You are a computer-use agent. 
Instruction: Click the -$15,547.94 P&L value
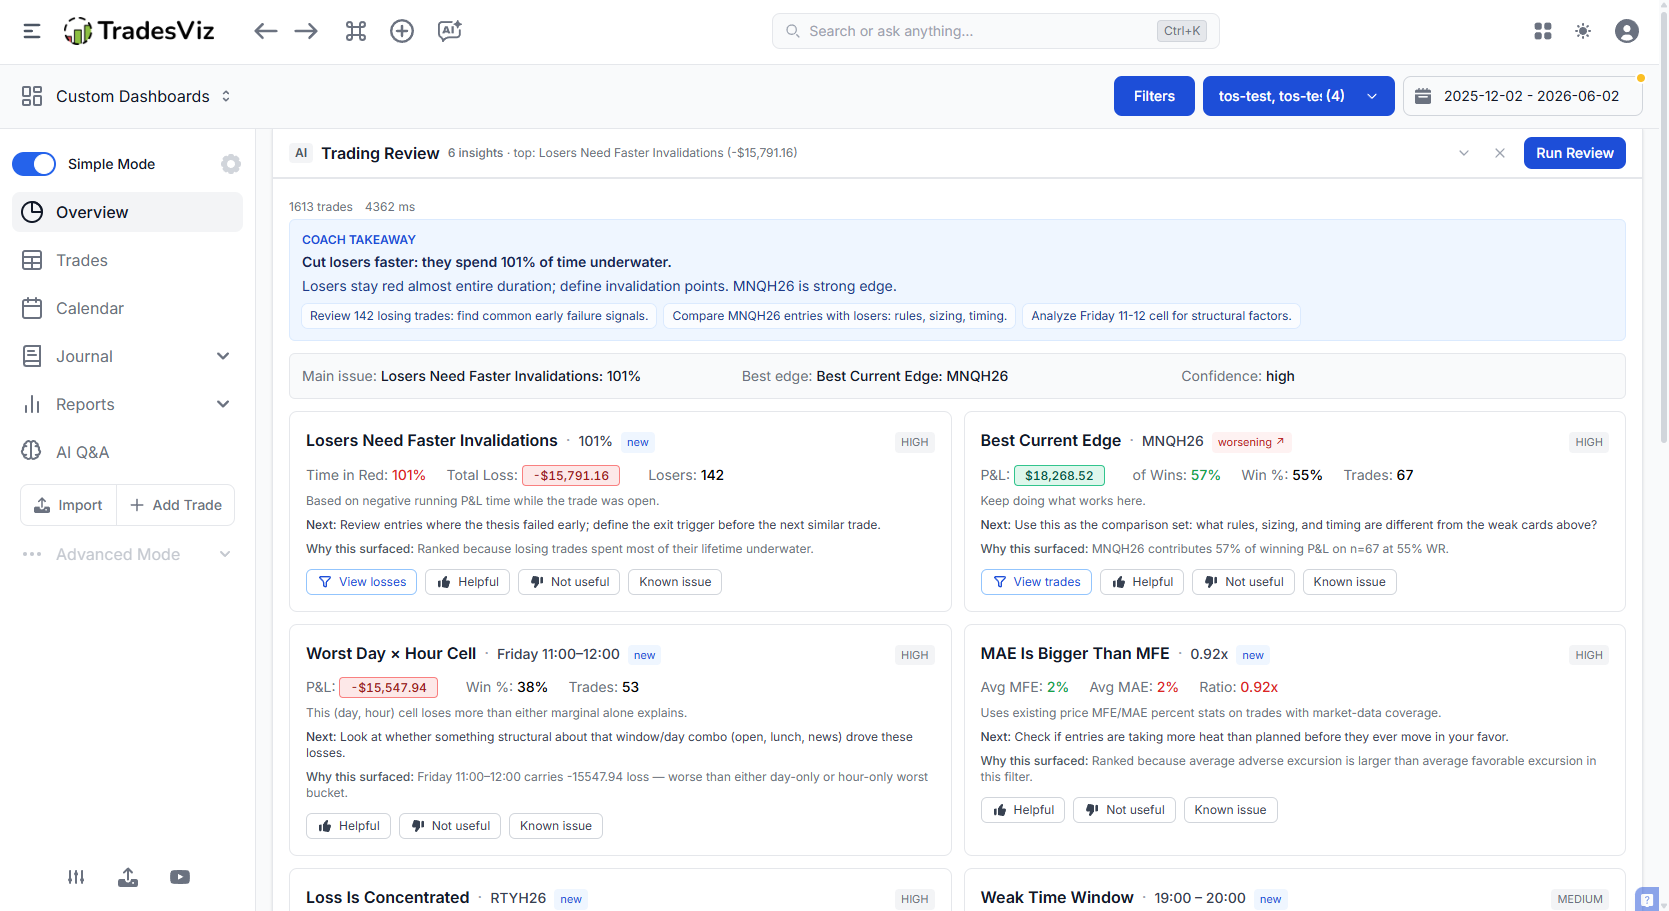coord(389,688)
